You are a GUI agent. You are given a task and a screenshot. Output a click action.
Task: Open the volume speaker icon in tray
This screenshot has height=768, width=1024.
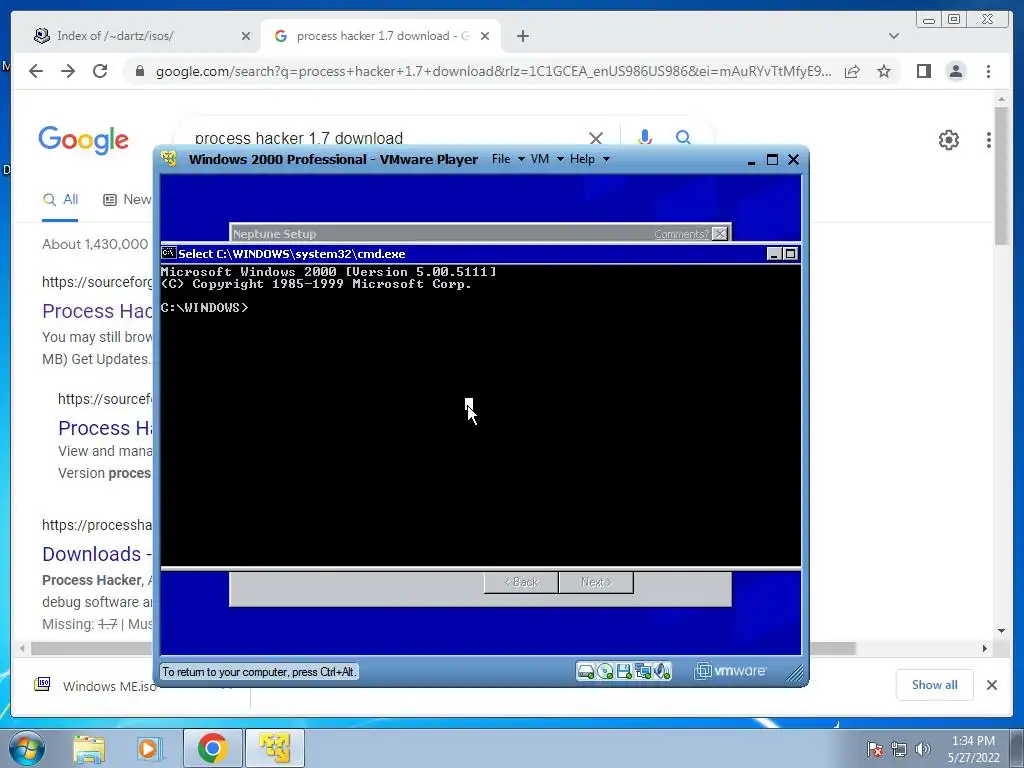[x=923, y=749]
